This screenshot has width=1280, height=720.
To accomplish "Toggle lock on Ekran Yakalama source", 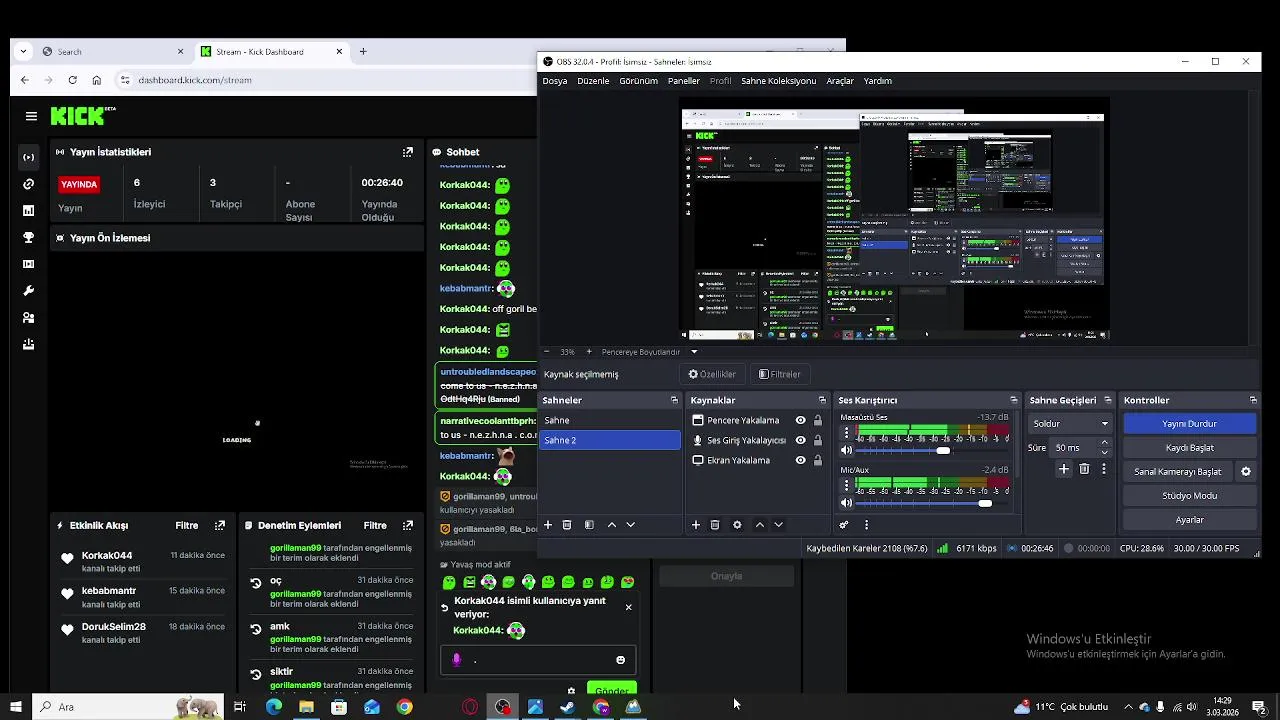I will [x=818, y=460].
